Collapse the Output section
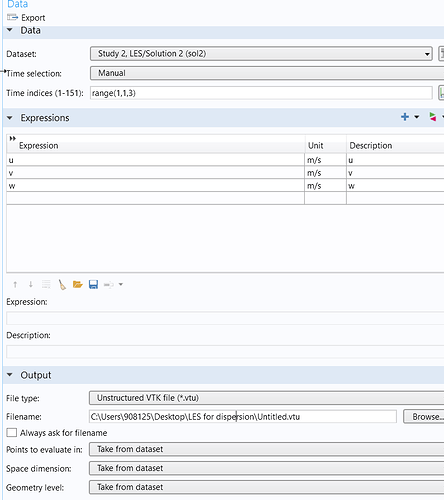Viewport: 444px width, 500px height. pos(10,375)
